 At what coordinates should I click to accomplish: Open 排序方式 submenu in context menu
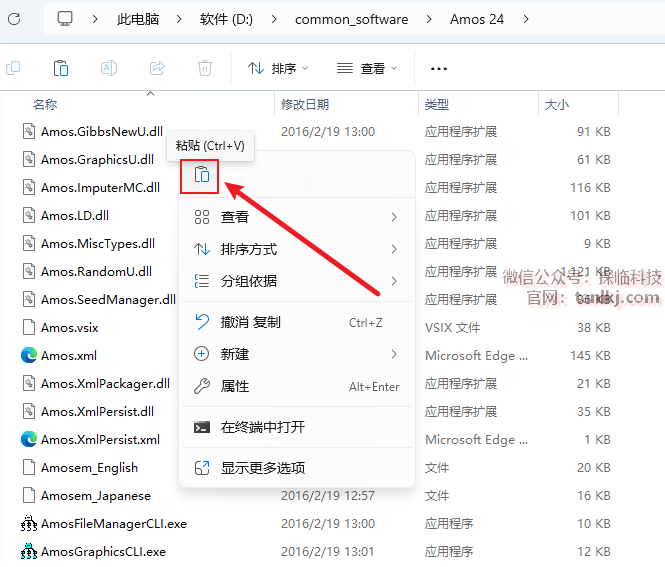[x=296, y=249]
